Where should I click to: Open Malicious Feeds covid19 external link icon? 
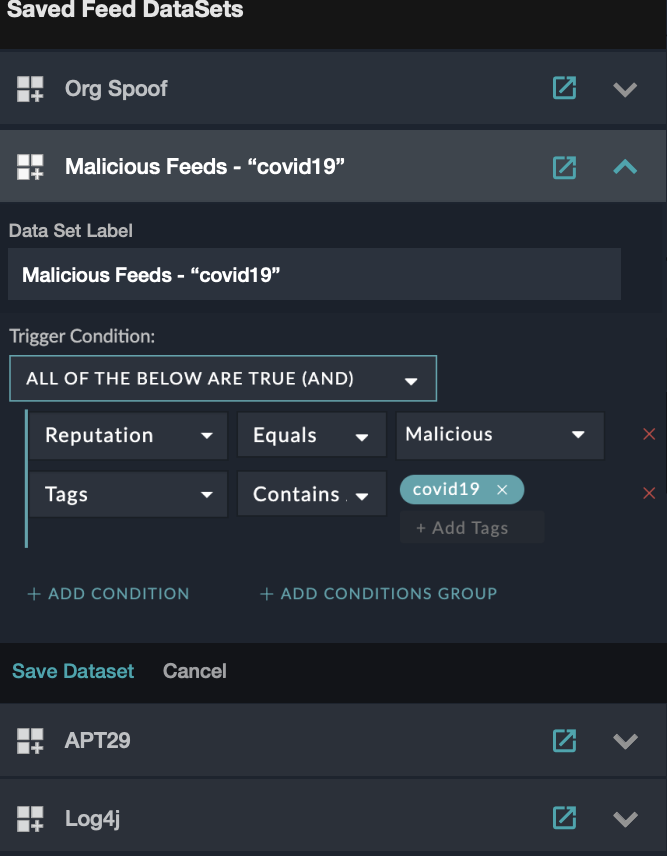pyautogui.click(x=564, y=166)
